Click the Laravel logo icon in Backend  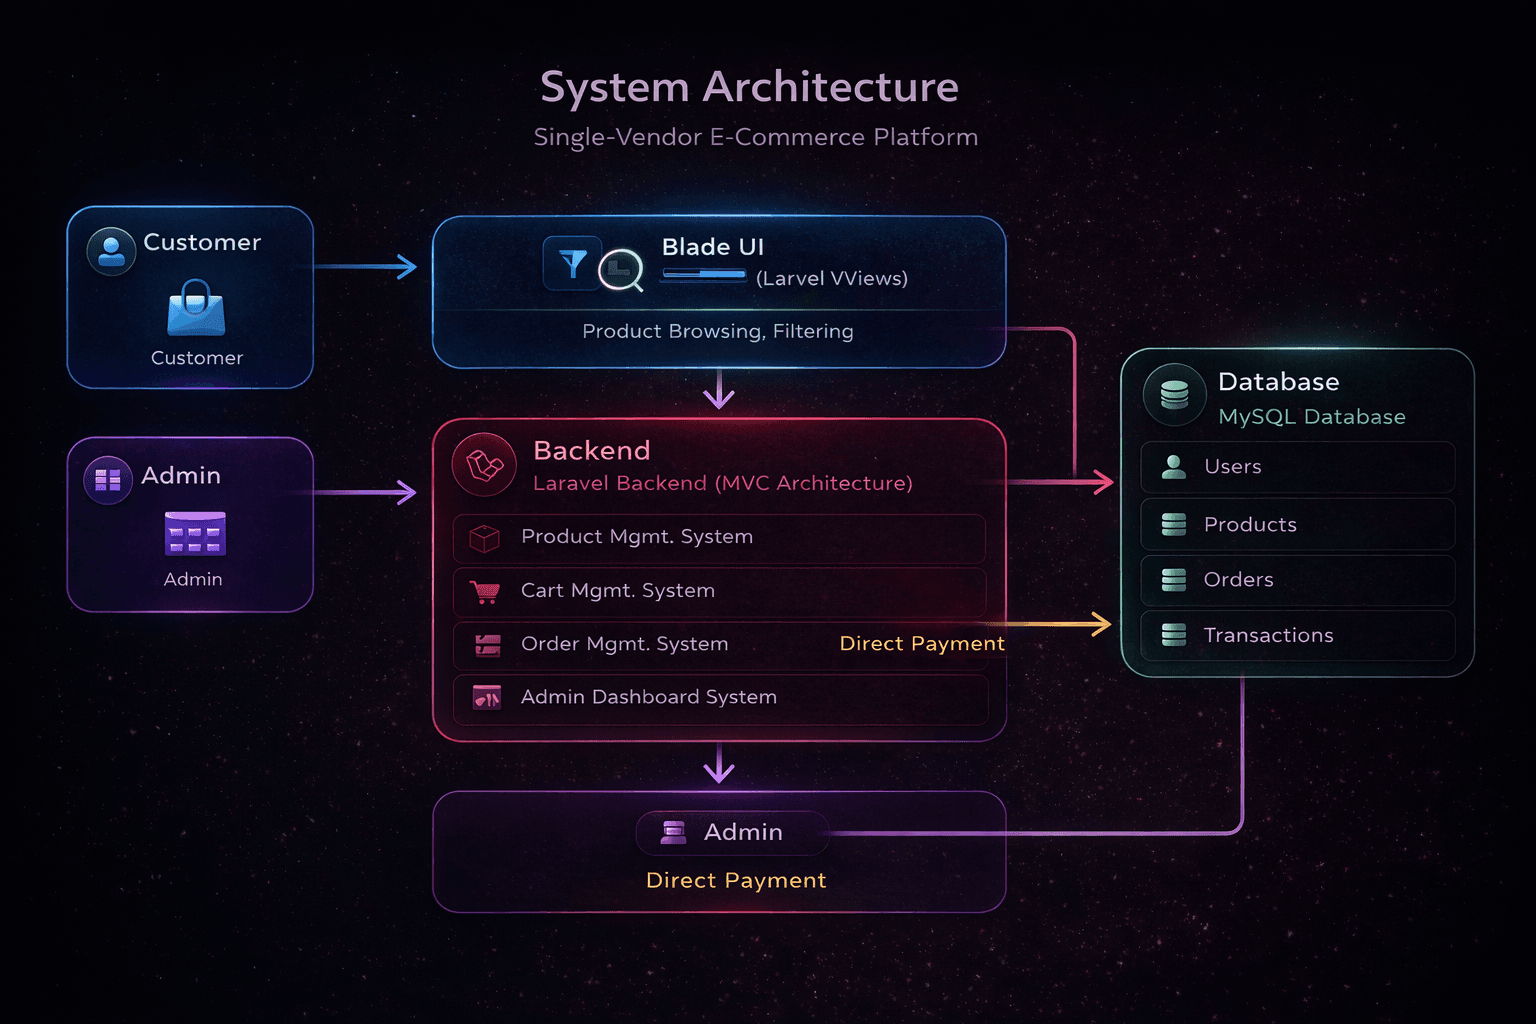tap(484, 465)
